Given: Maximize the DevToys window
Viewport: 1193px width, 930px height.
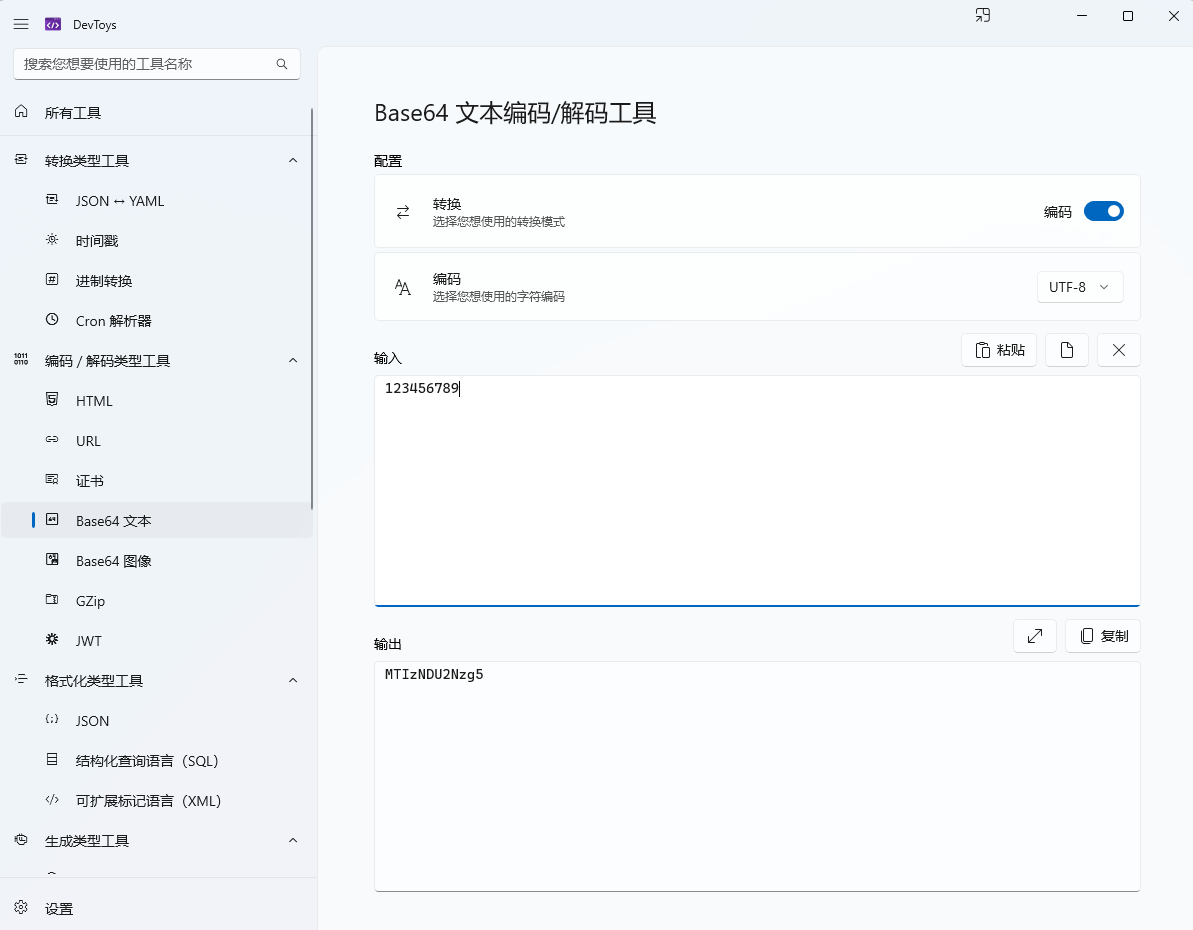Looking at the screenshot, I should [1128, 16].
